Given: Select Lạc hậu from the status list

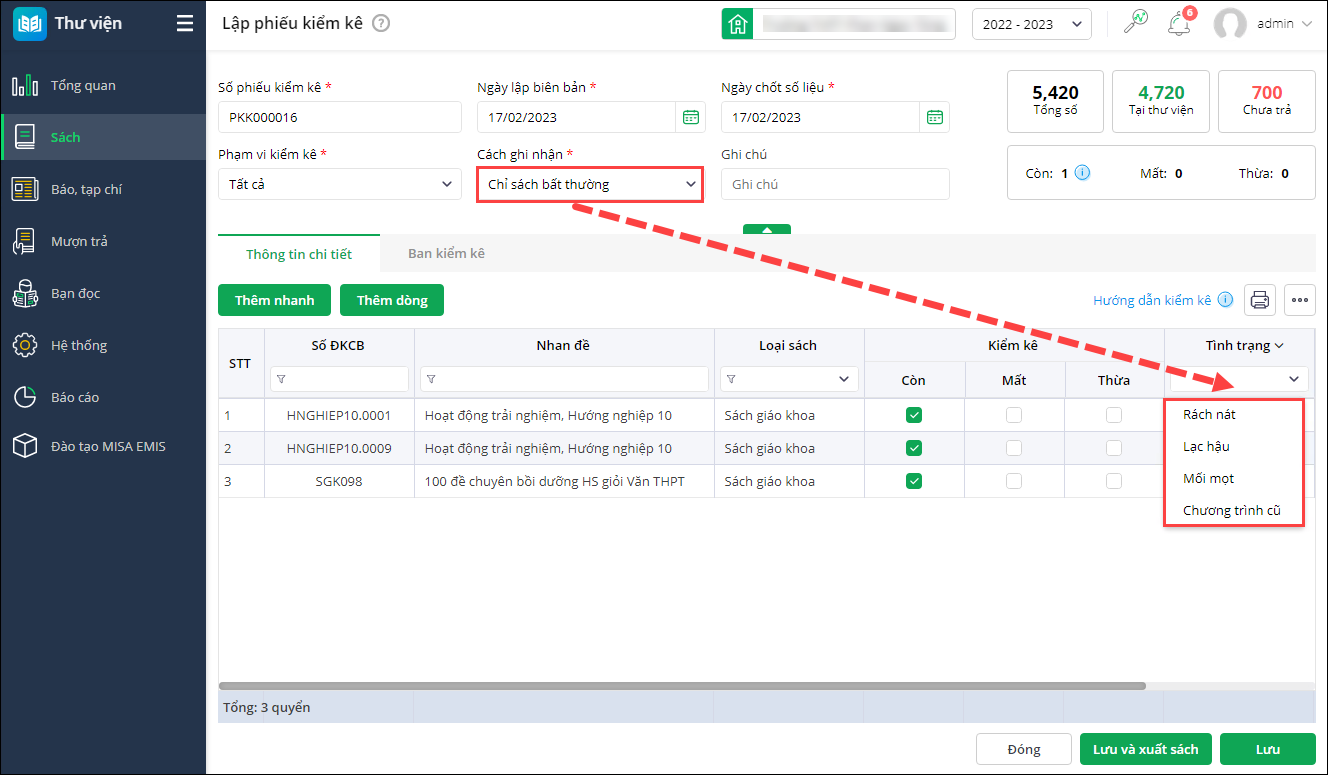Looking at the screenshot, I should click(x=1234, y=446).
